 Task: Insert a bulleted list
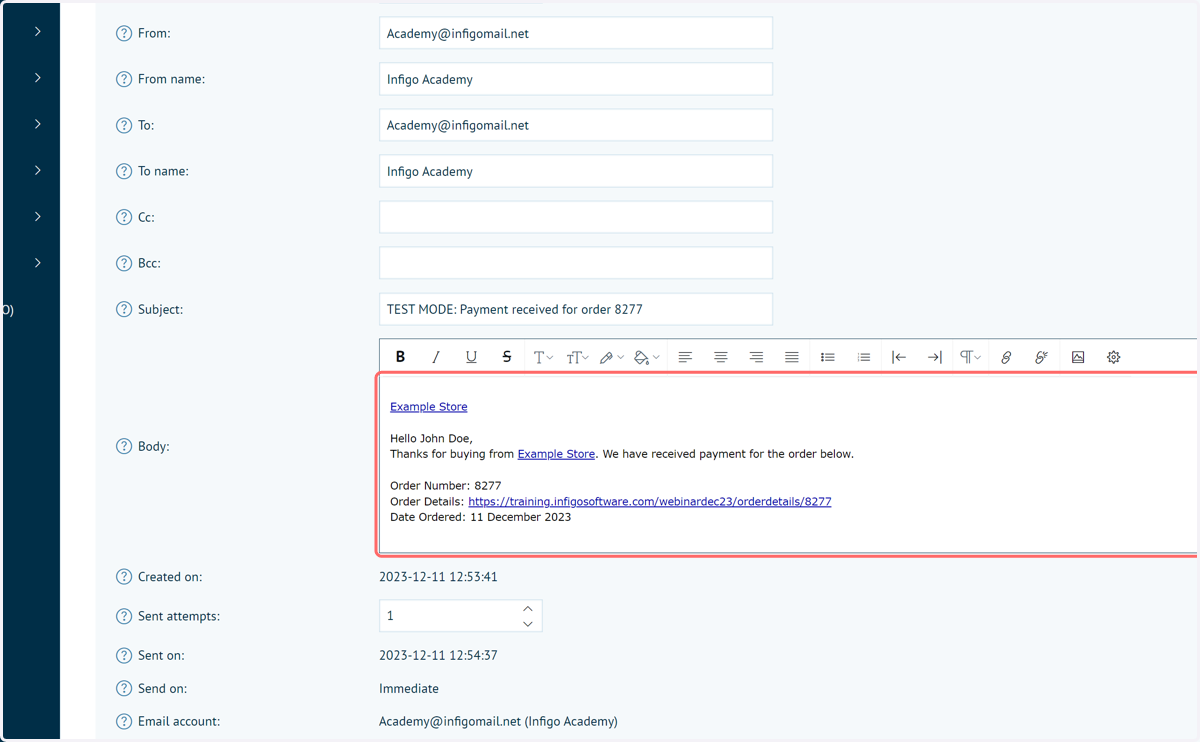[828, 357]
